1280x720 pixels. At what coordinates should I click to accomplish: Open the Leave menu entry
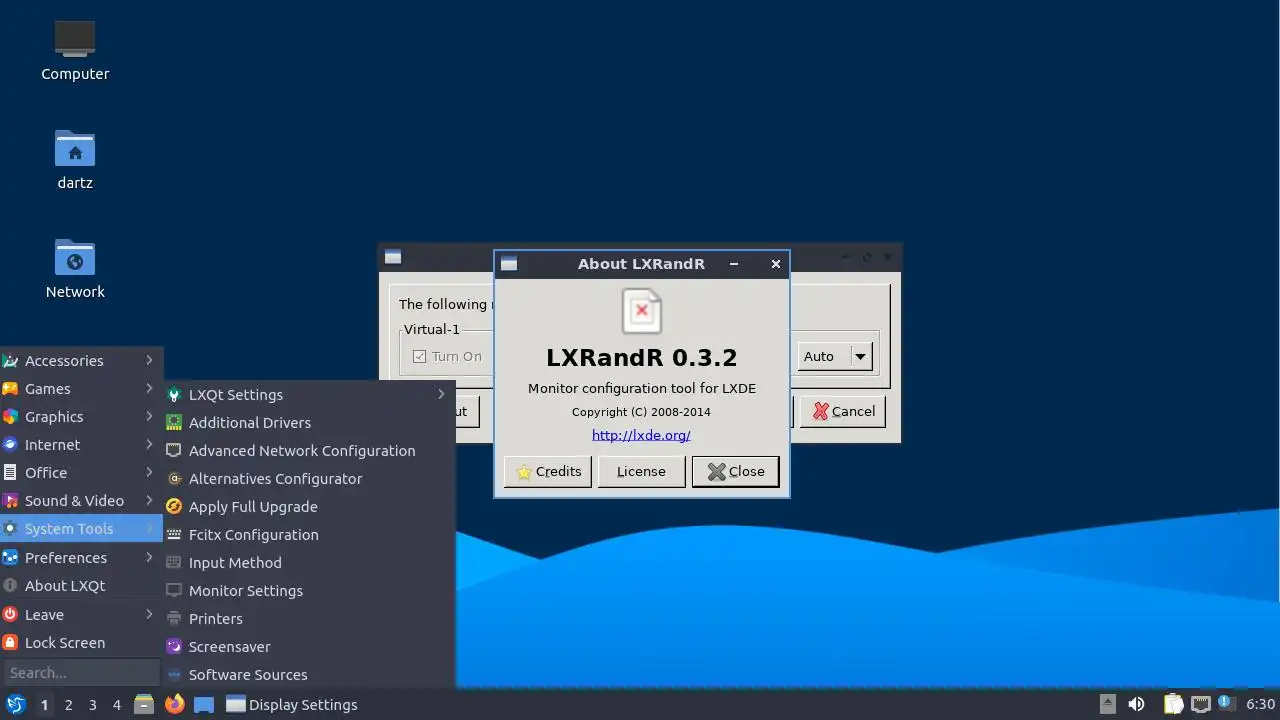pos(81,615)
